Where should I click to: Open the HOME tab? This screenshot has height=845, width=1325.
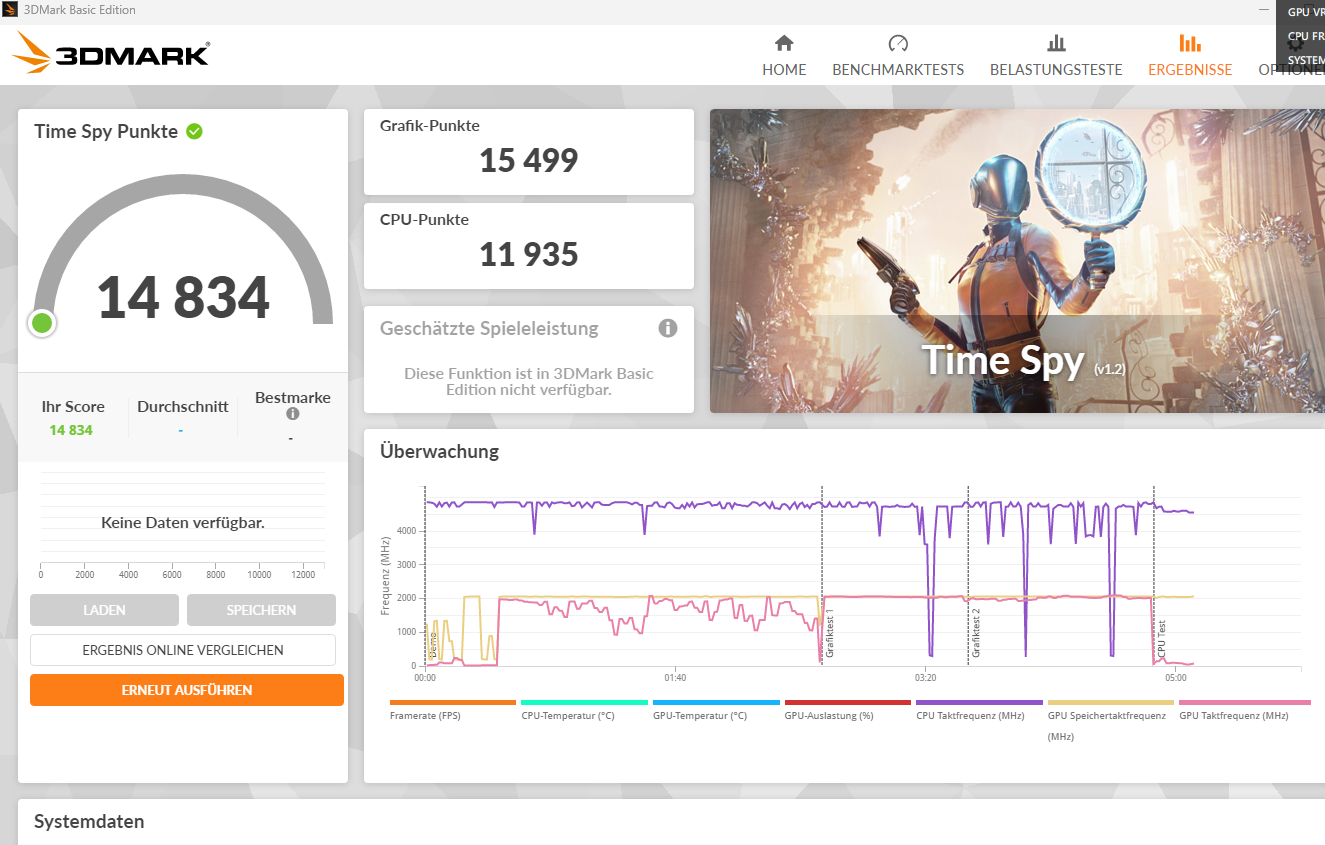pos(784,70)
